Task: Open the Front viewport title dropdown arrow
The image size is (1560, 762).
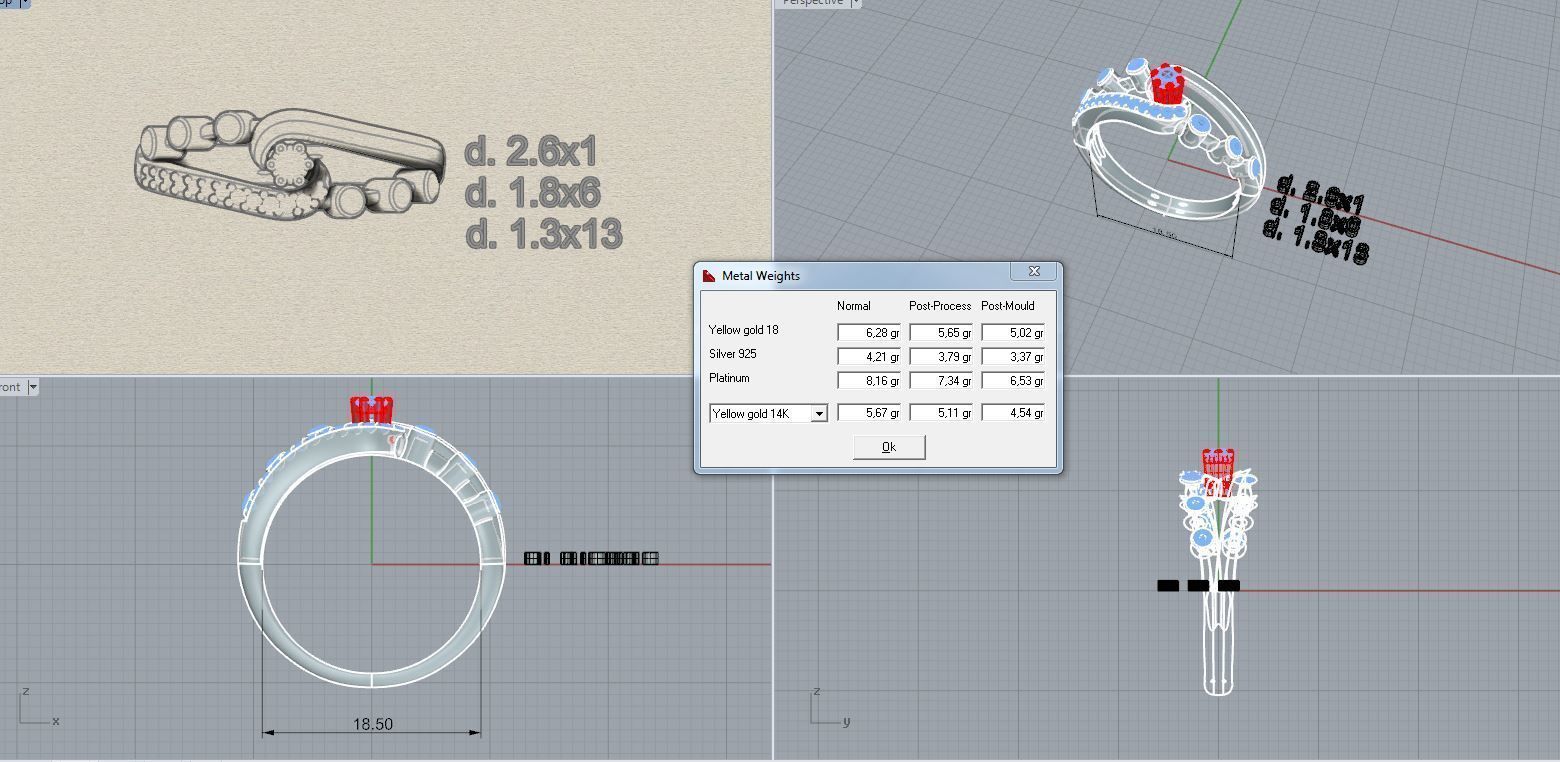Action: pyautogui.click(x=33, y=387)
